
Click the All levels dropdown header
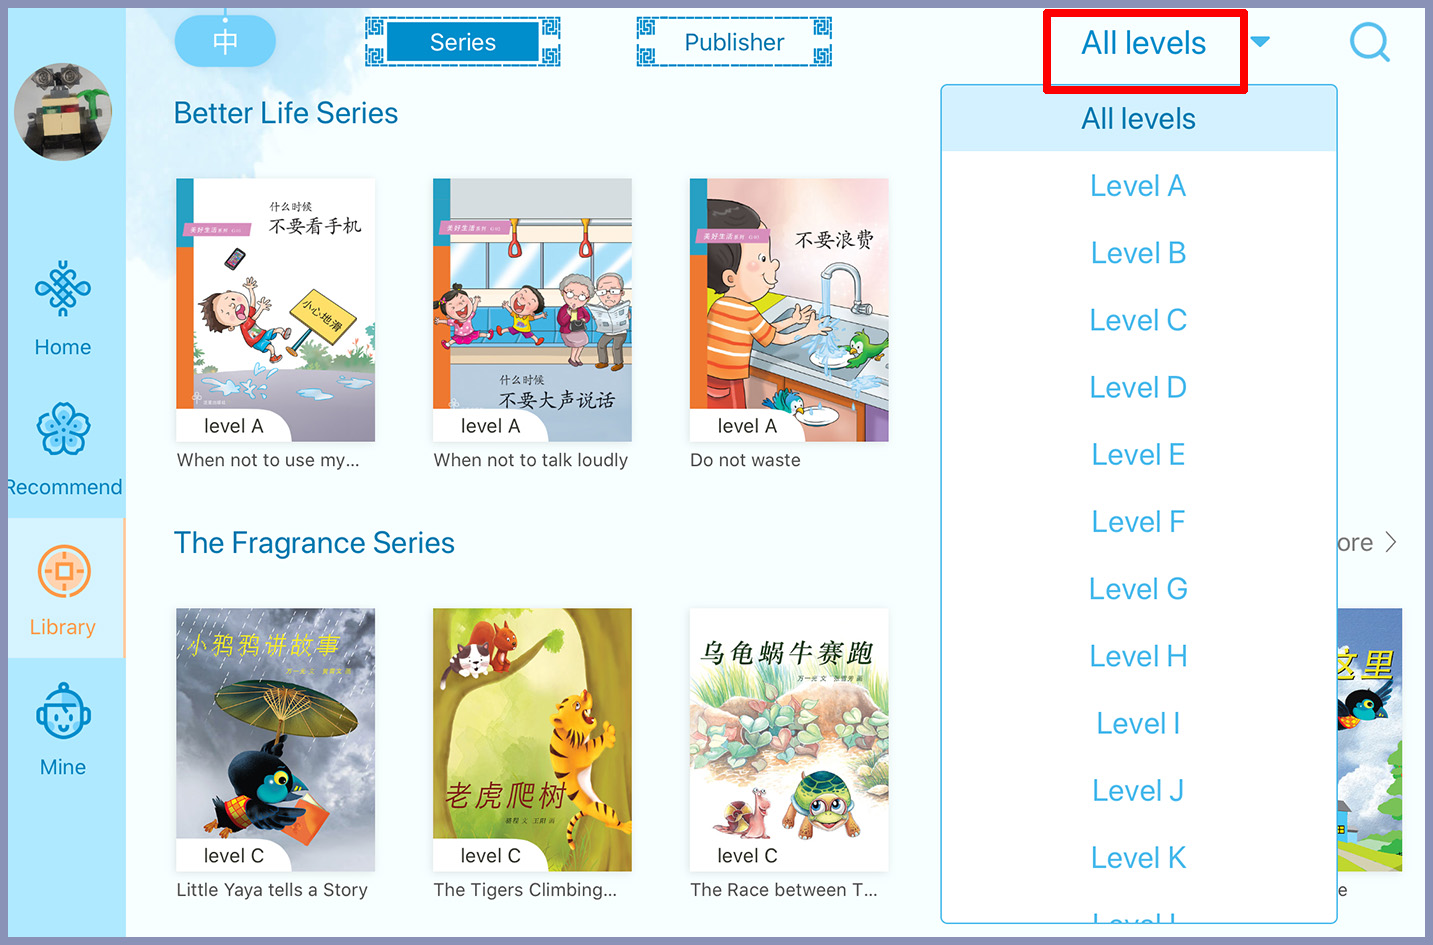click(x=1145, y=44)
